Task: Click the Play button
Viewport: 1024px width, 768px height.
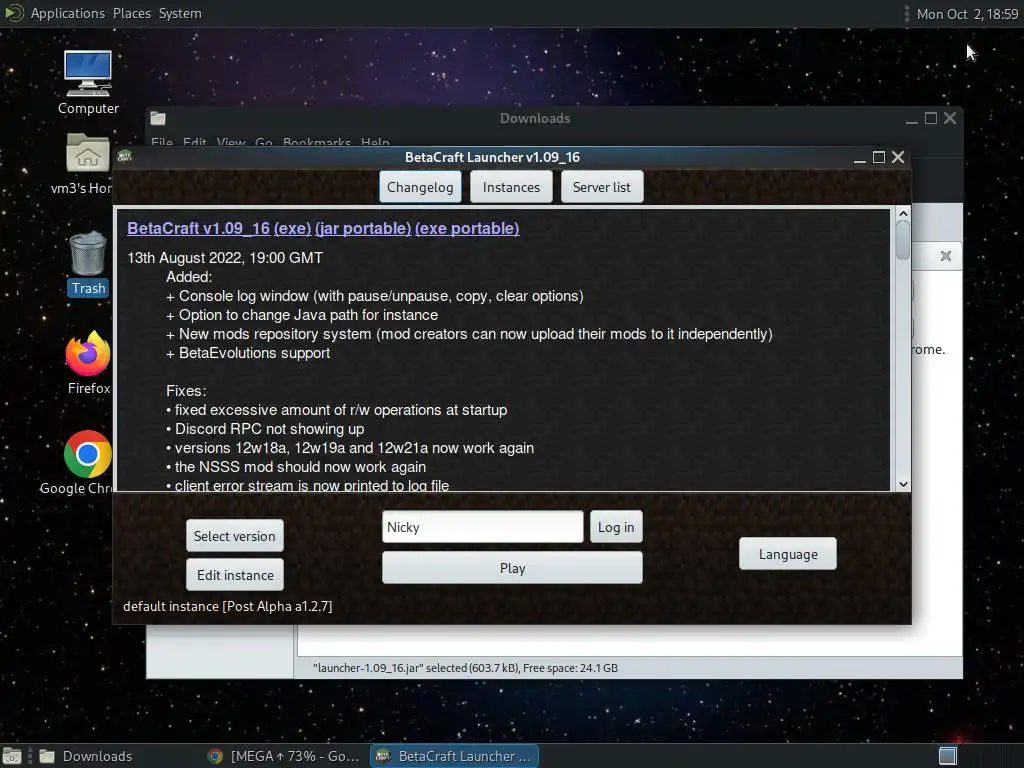Action: [x=512, y=568]
